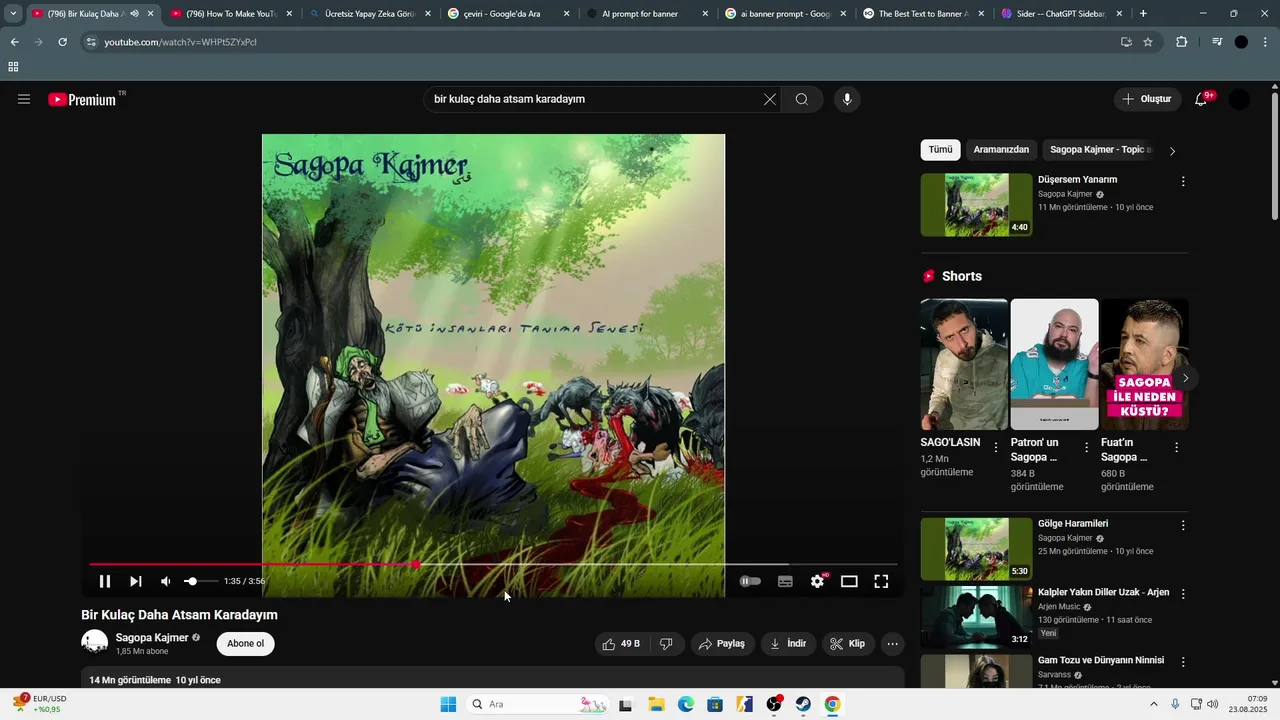Skip to next video
1280x720 pixels.
coord(136,581)
